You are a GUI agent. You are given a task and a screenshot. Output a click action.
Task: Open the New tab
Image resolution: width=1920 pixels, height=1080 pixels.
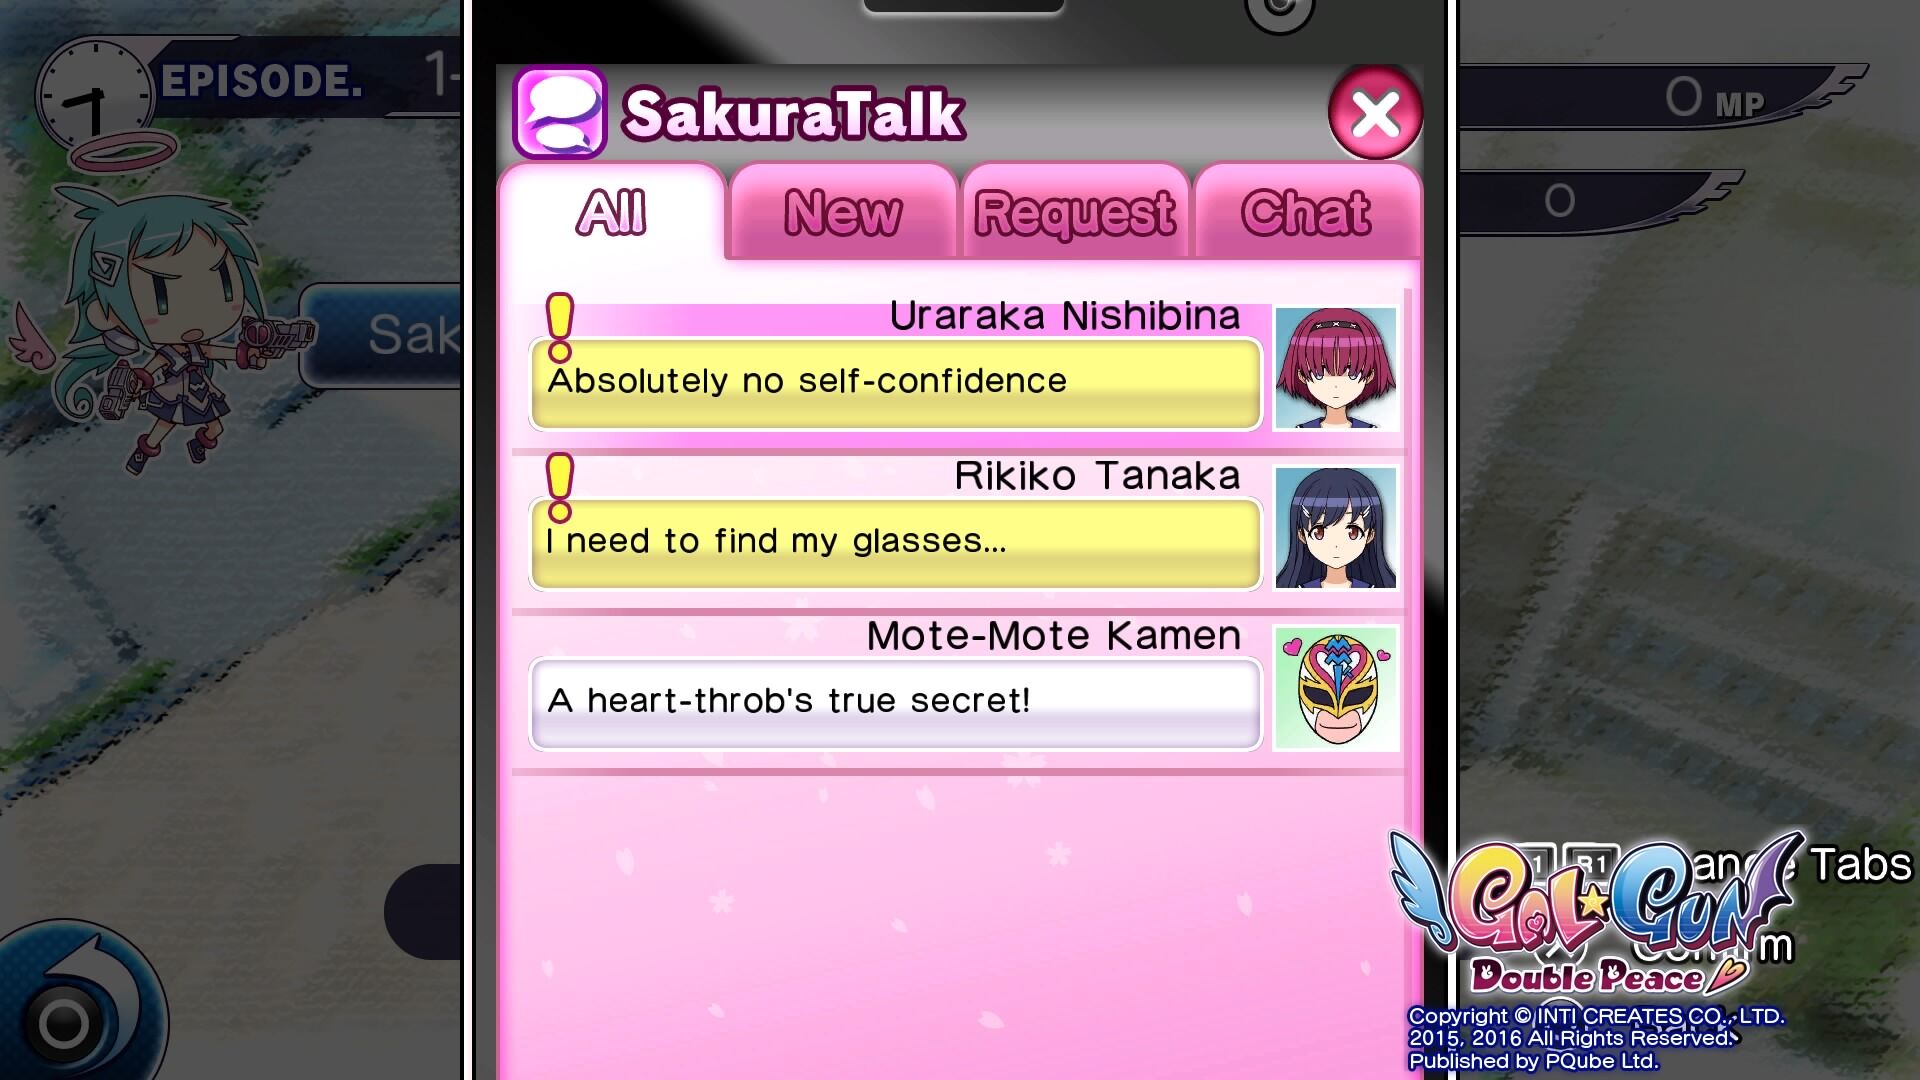coord(843,212)
